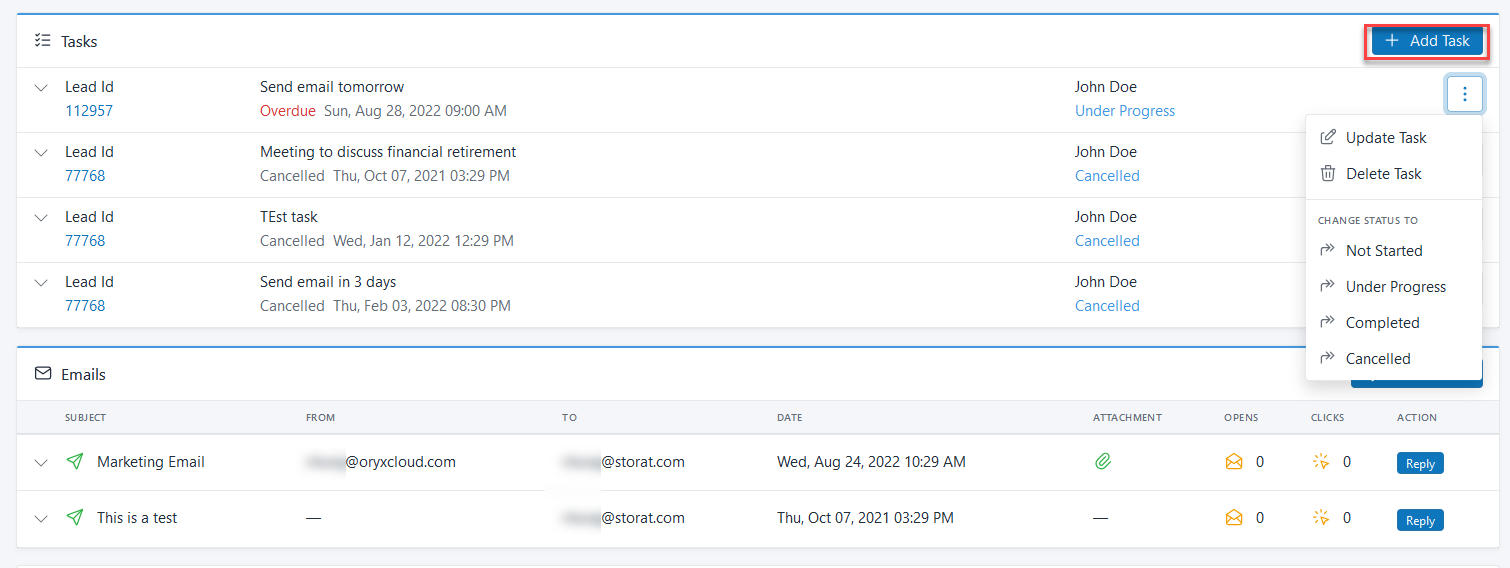This screenshot has height=568, width=1510.
Task: Open lead ID 112957 link
Action: point(89,111)
